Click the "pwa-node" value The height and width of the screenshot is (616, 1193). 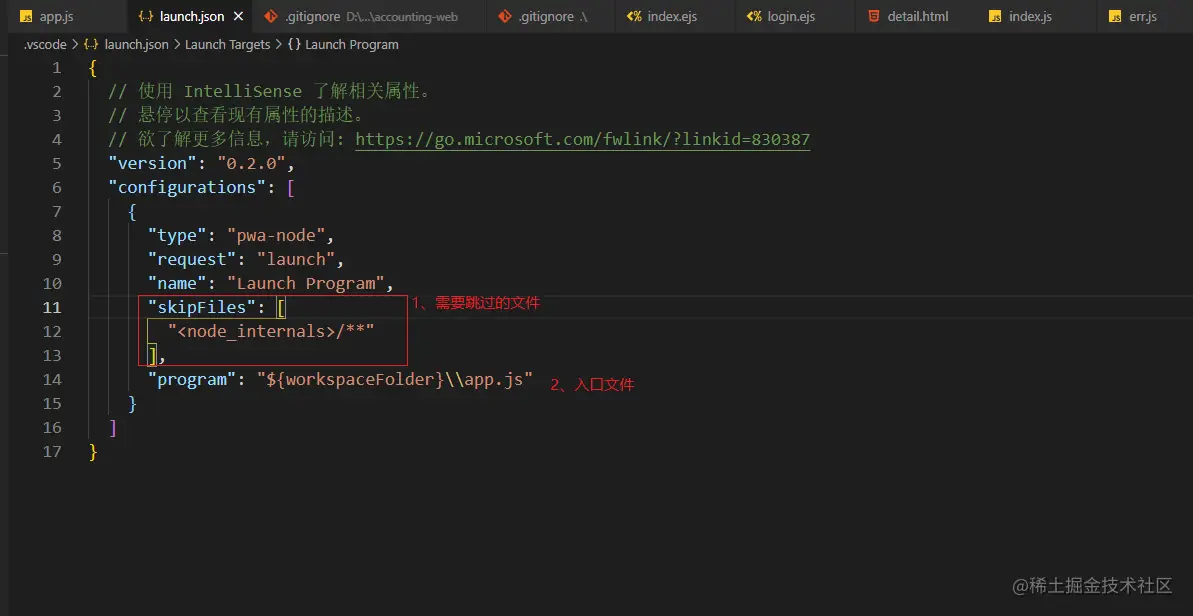point(276,235)
